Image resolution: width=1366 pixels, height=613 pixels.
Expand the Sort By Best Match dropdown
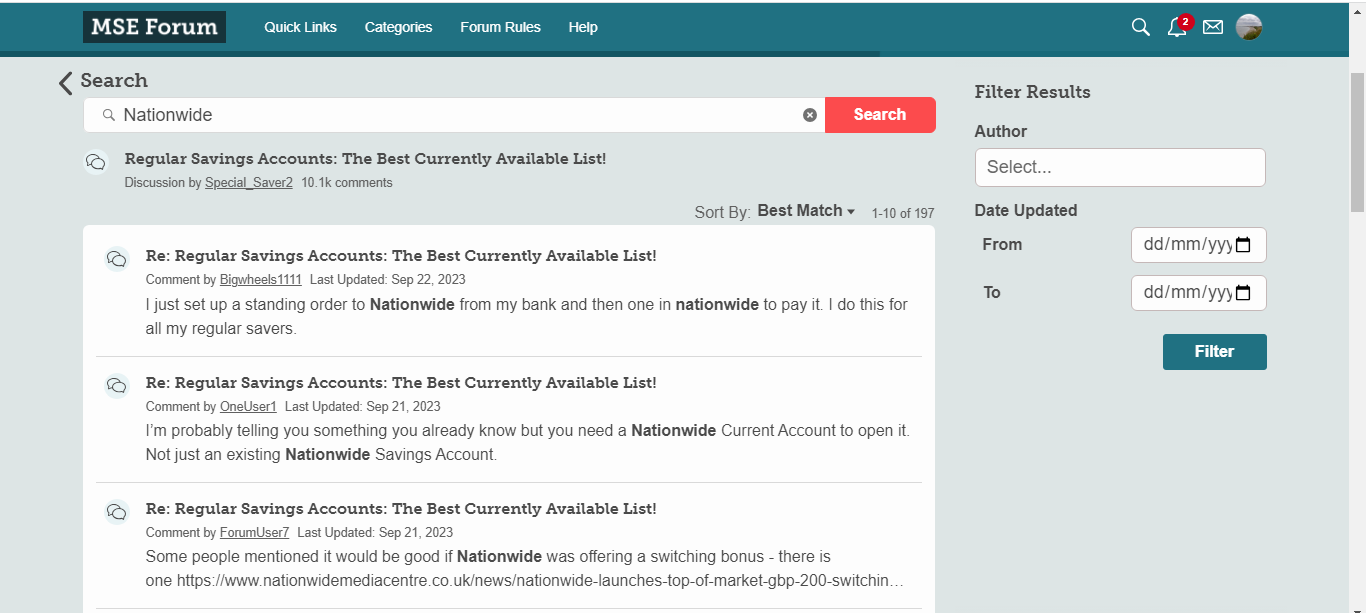pyautogui.click(x=806, y=211)
